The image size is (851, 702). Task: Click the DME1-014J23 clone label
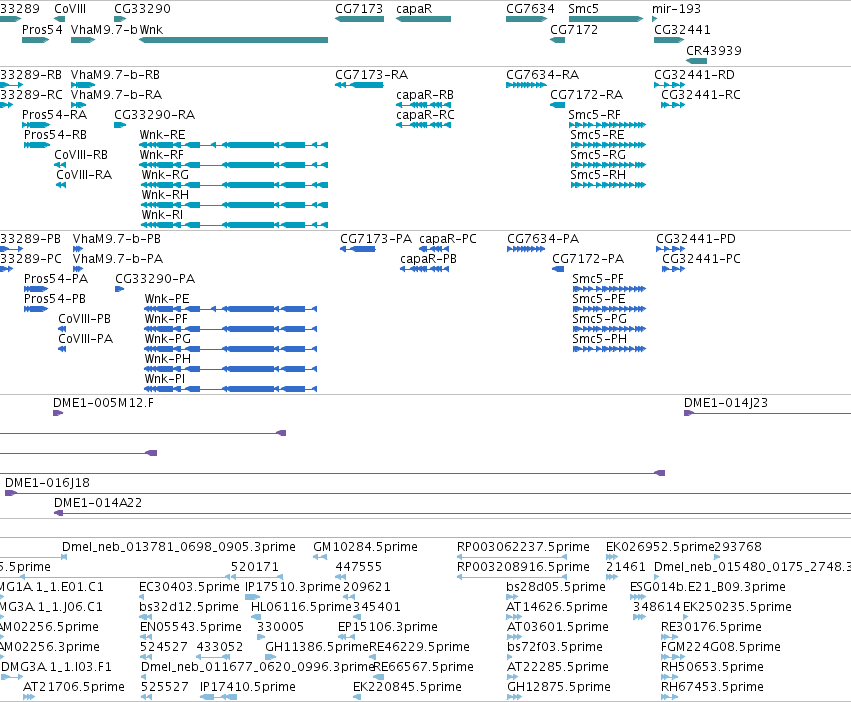(726, 402)
